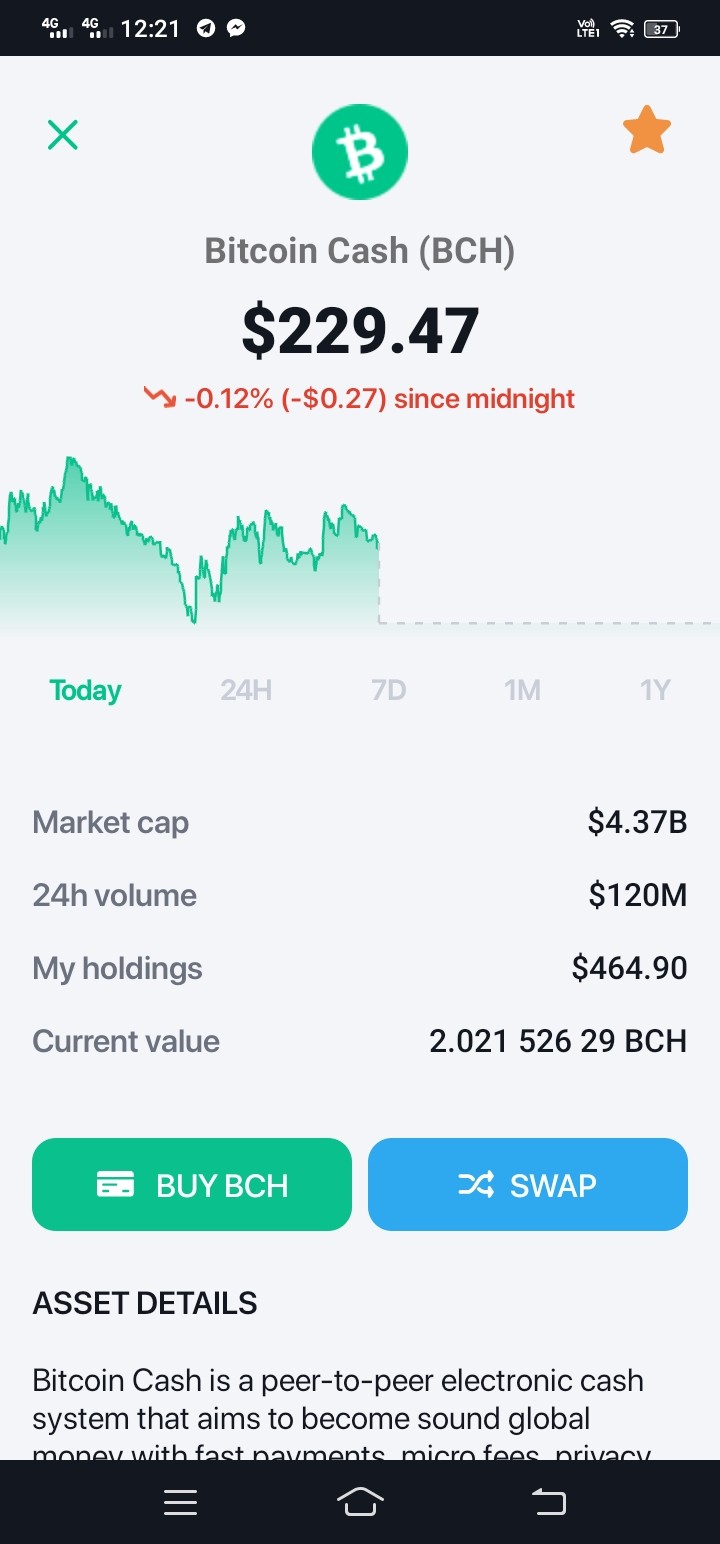Tap the blue SWAP button
720x1544 pixels.
[528, 1184]
